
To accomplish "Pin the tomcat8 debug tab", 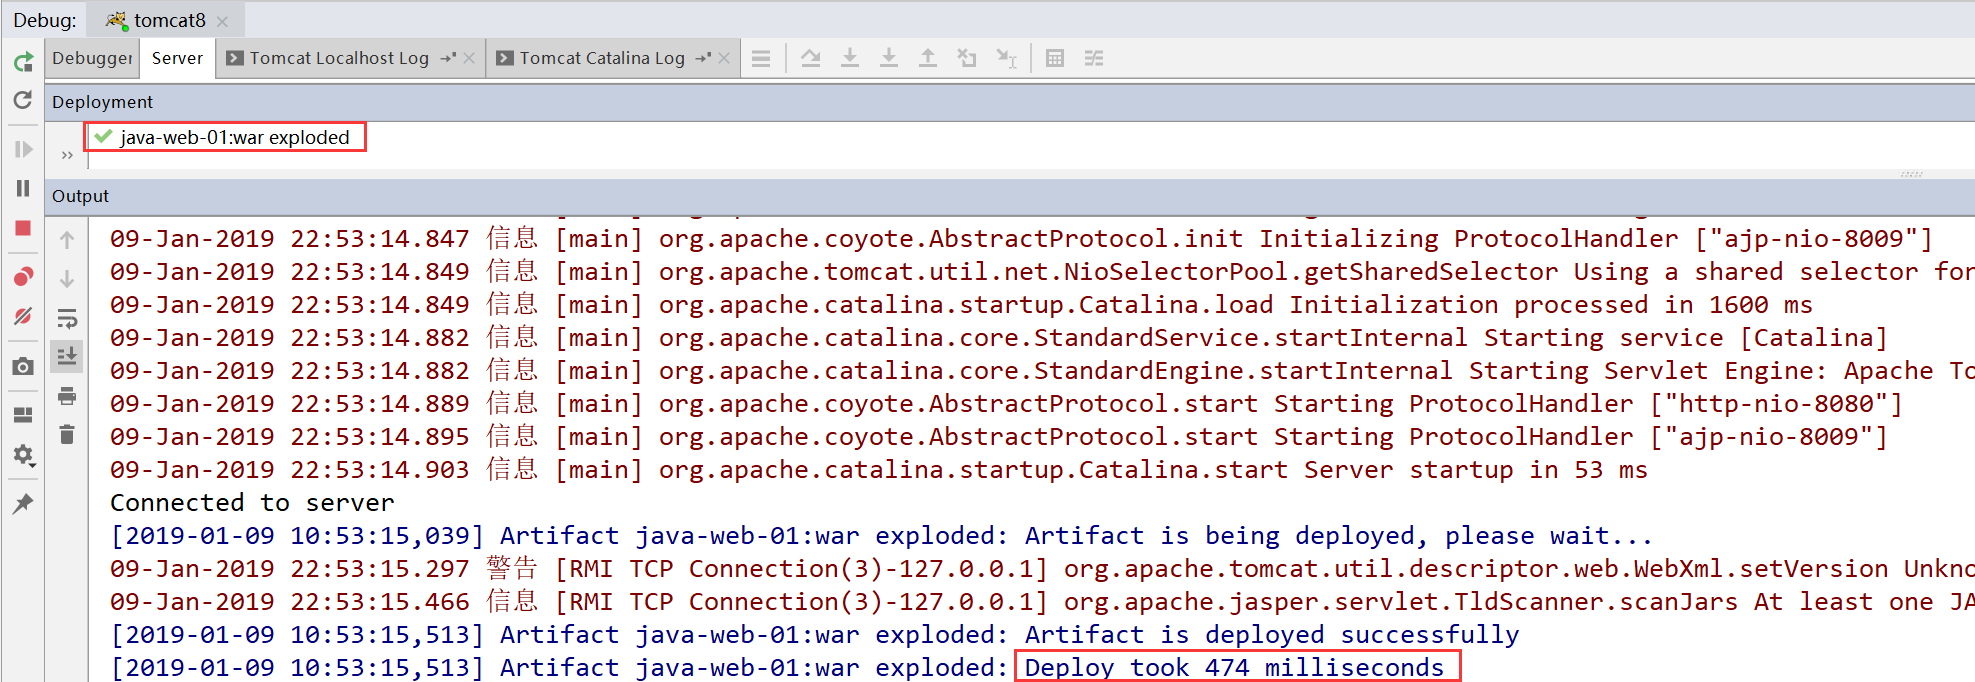I will (23, 503).
